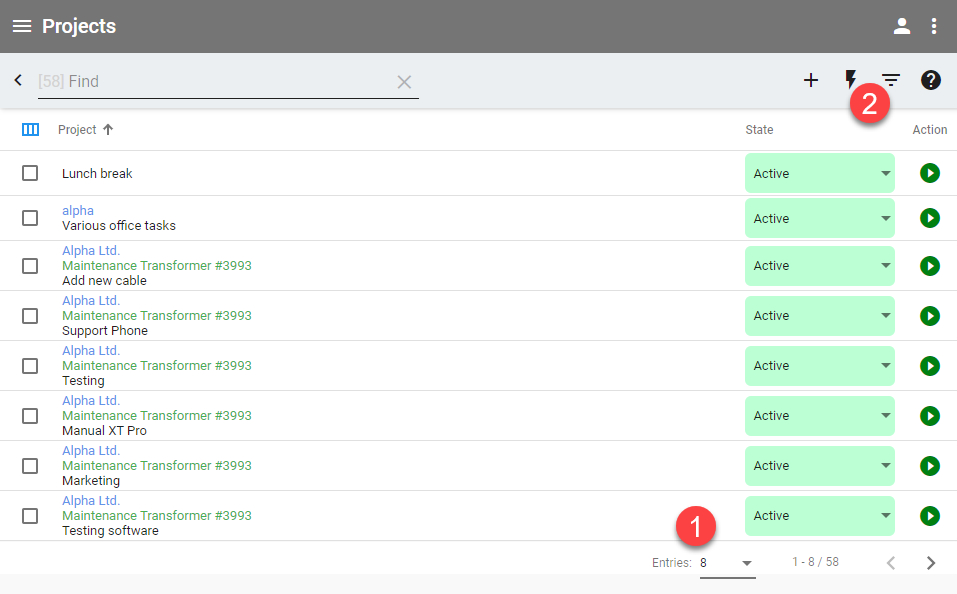Screen dimensions: 957x594
Task: Go to the next page of projects
Action: click(x=931, y=563)
